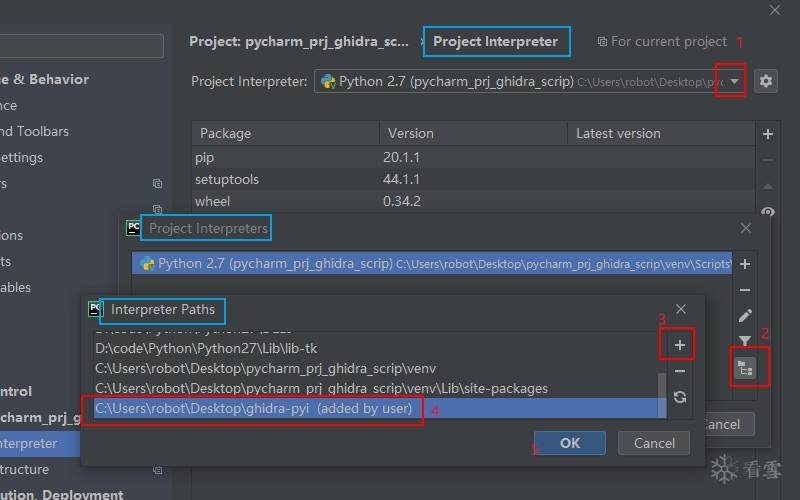This screenshot has height=500, width=800.
Task: Close the Project Interpreters dialog
Action: coord(746,228)
